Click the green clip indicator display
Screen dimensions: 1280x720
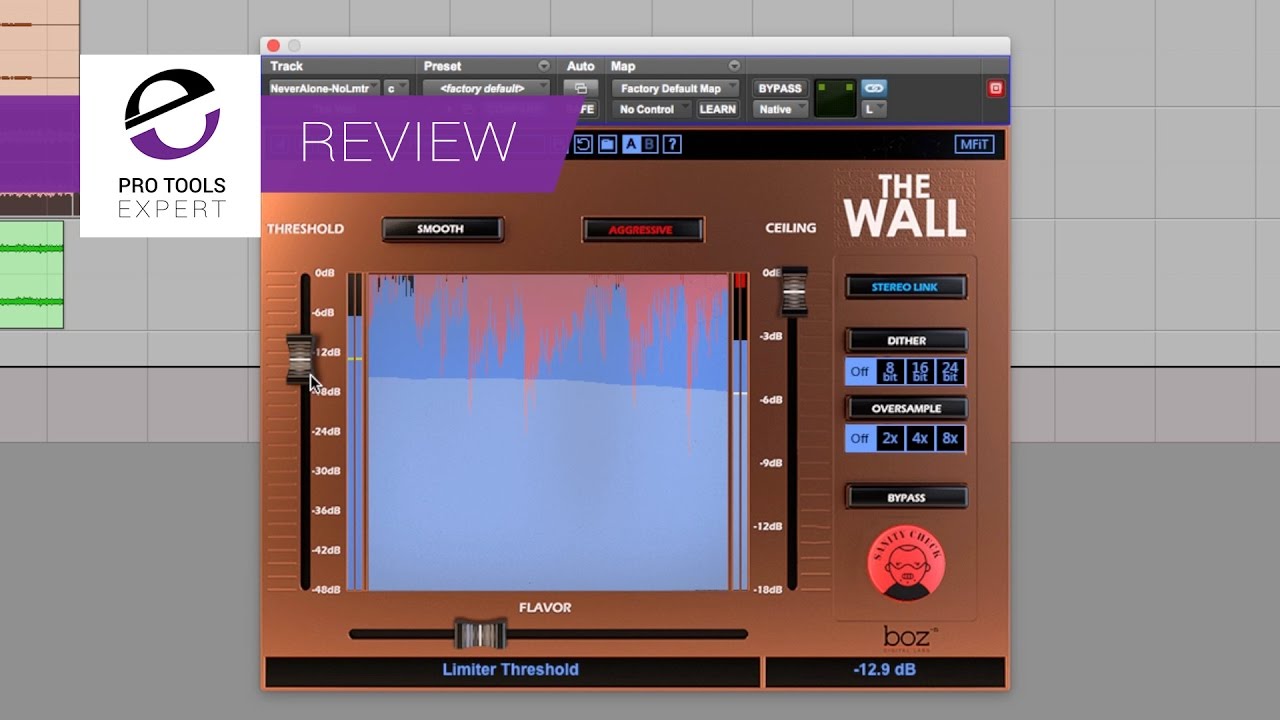pyautogui.click(x=835, y=98)
